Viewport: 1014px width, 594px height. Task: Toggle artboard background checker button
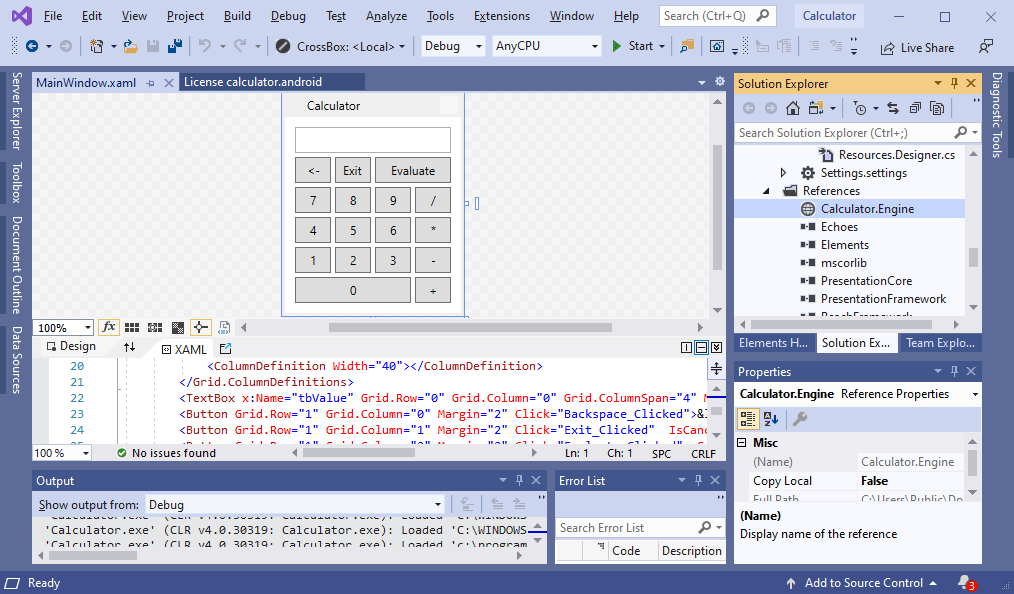coord(178,328)
